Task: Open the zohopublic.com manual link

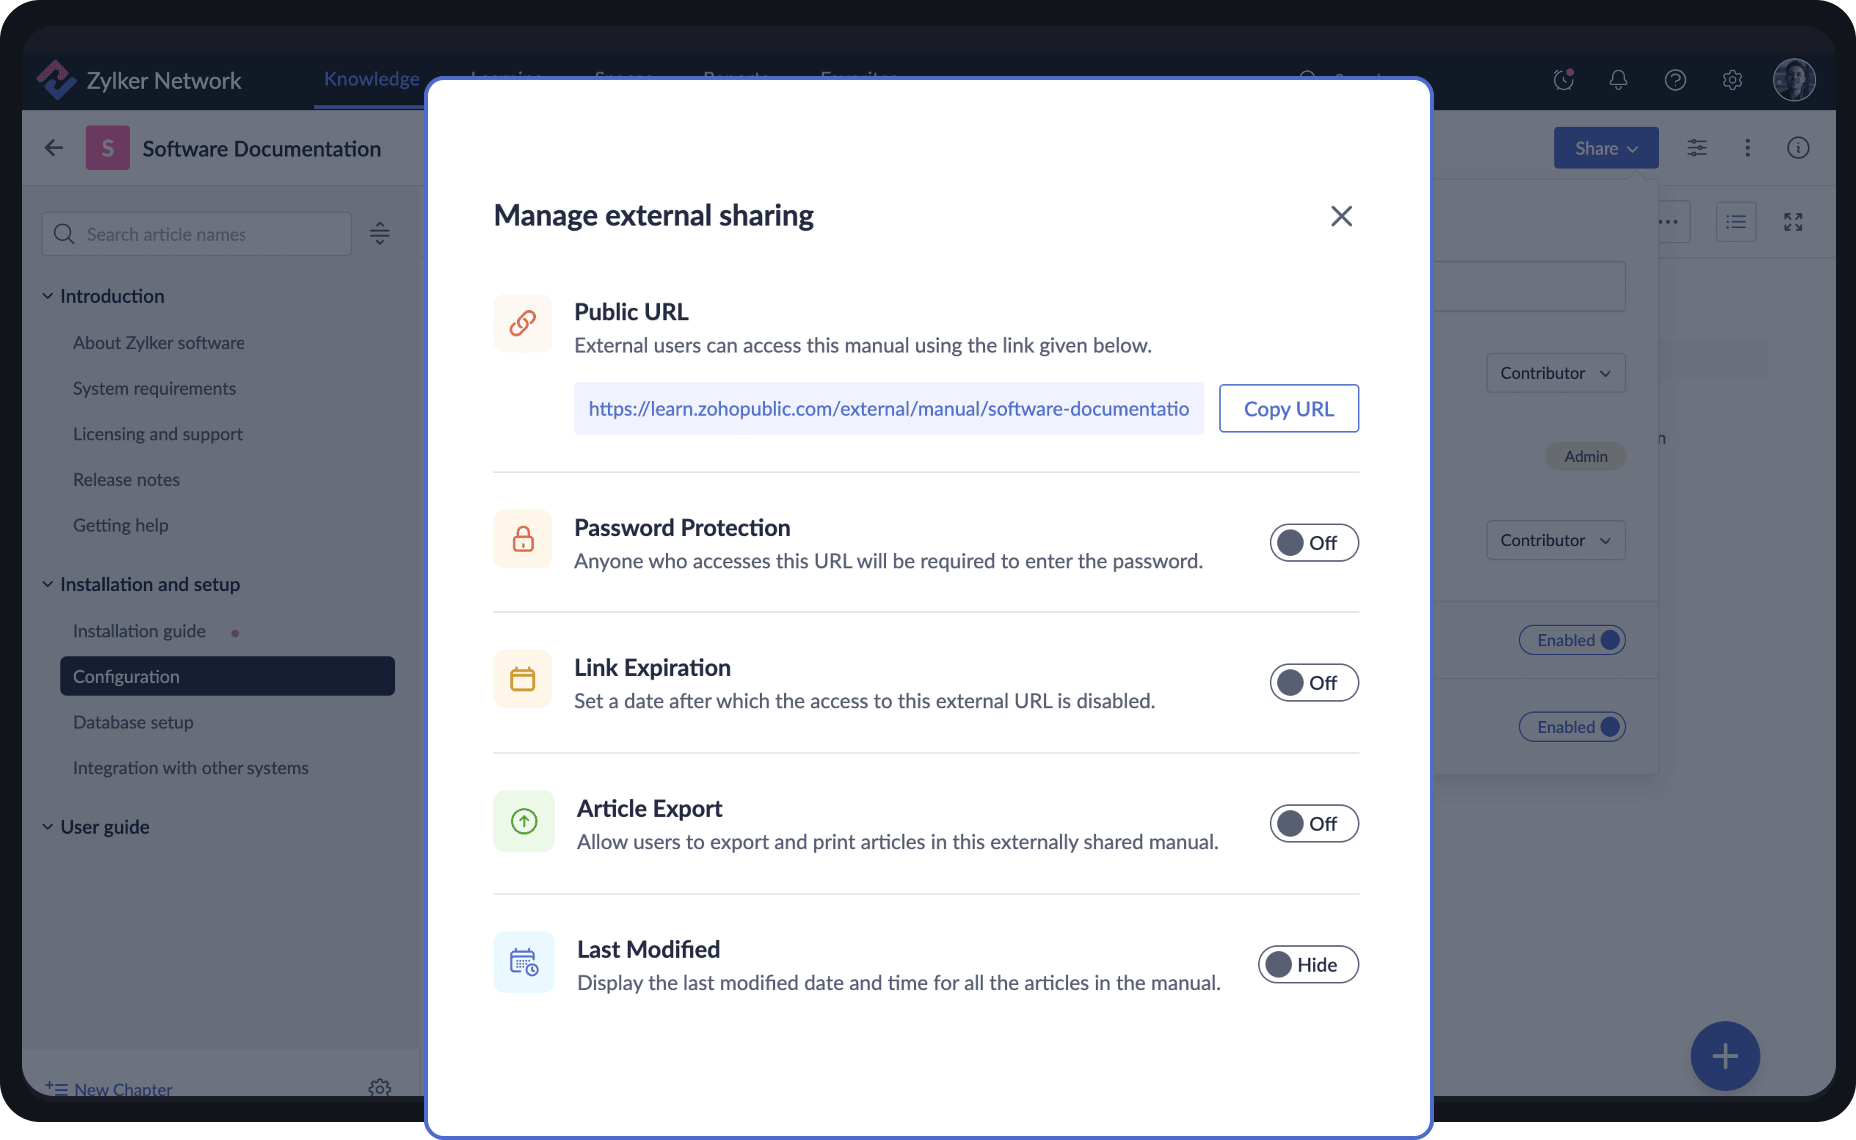Action: pyautogui.click(x=888, y=408)
